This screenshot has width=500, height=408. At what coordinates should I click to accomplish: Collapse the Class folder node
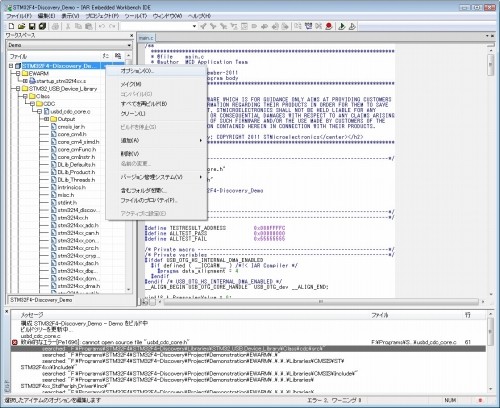coord(25,96)
